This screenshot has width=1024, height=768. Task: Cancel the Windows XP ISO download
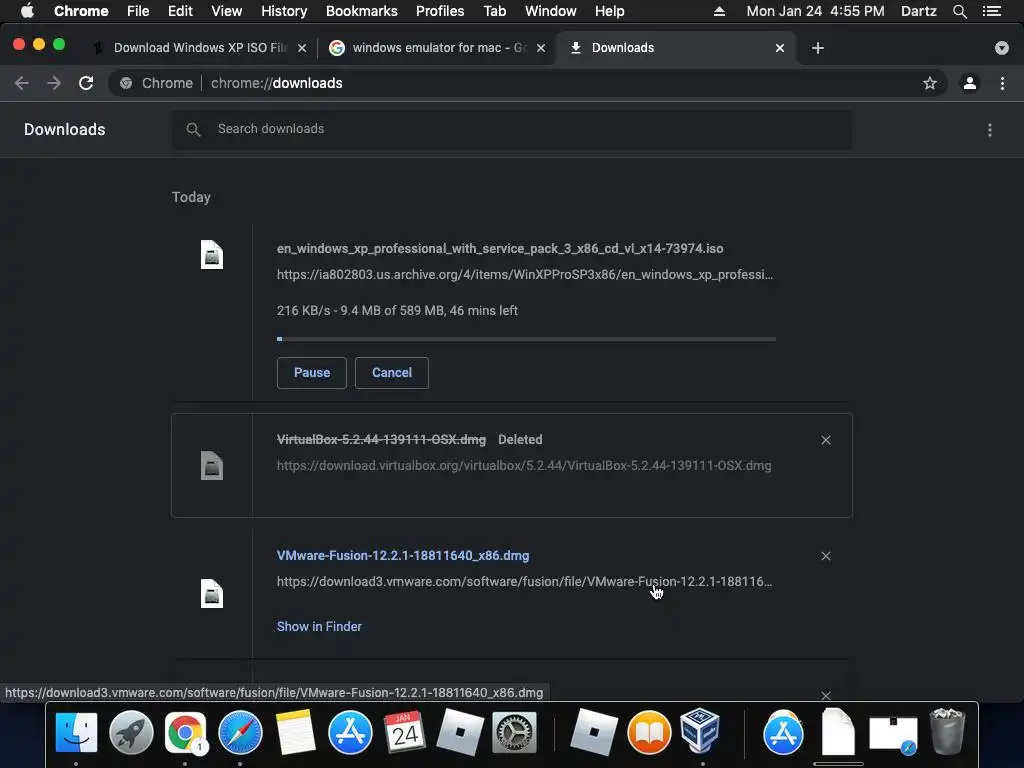click(392, 373)
